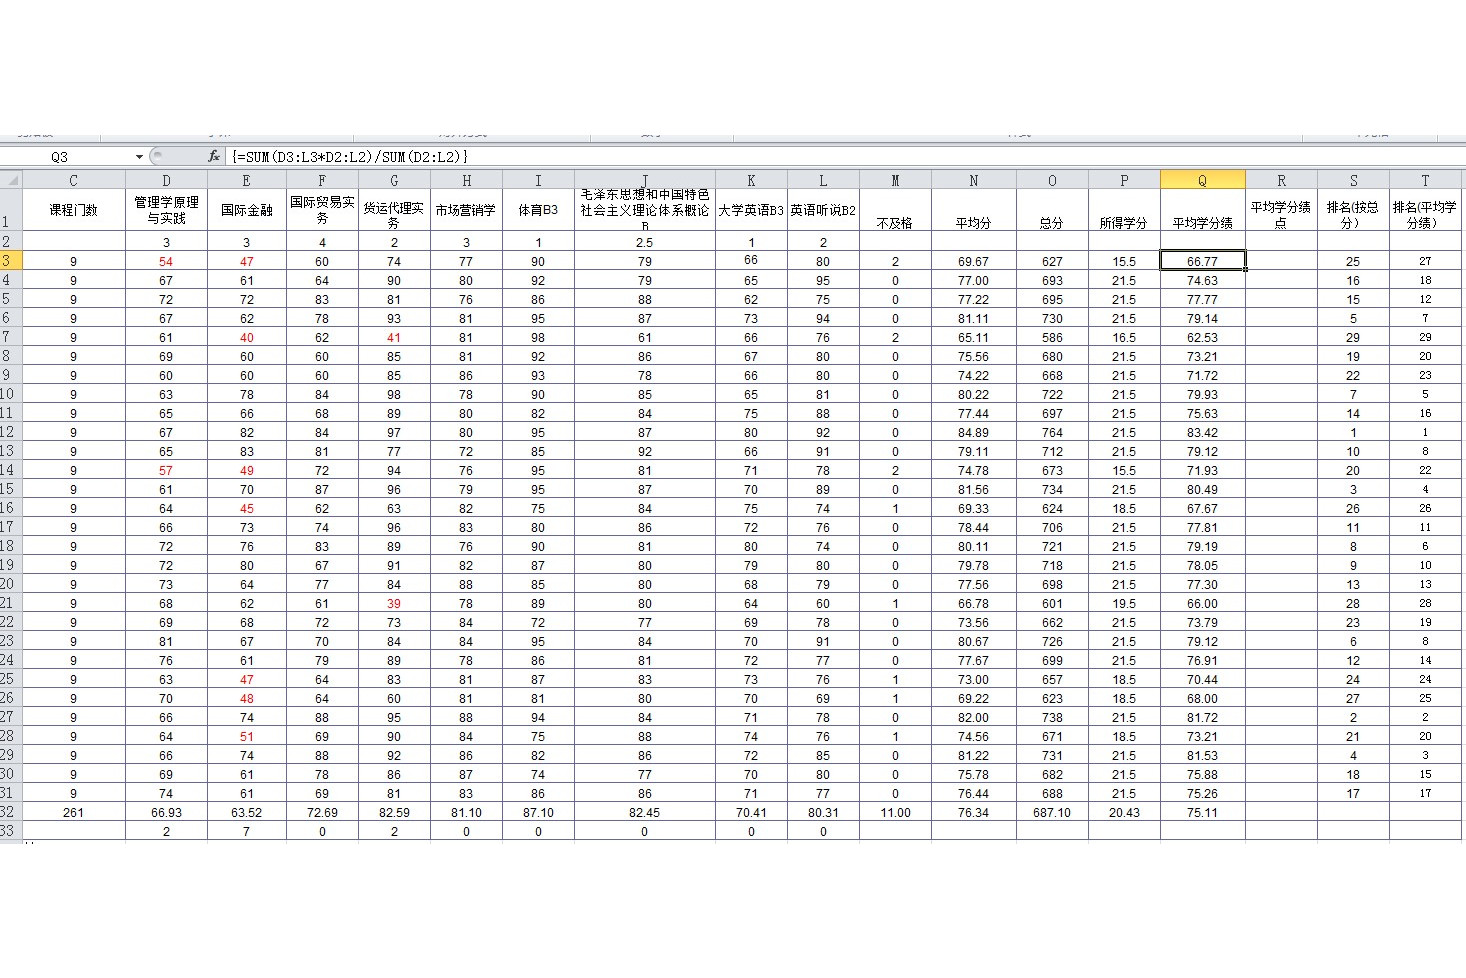Screen dimensions: 1466x978
Task: Click the 所得学分 header cell
Action: pos(1124,222)
